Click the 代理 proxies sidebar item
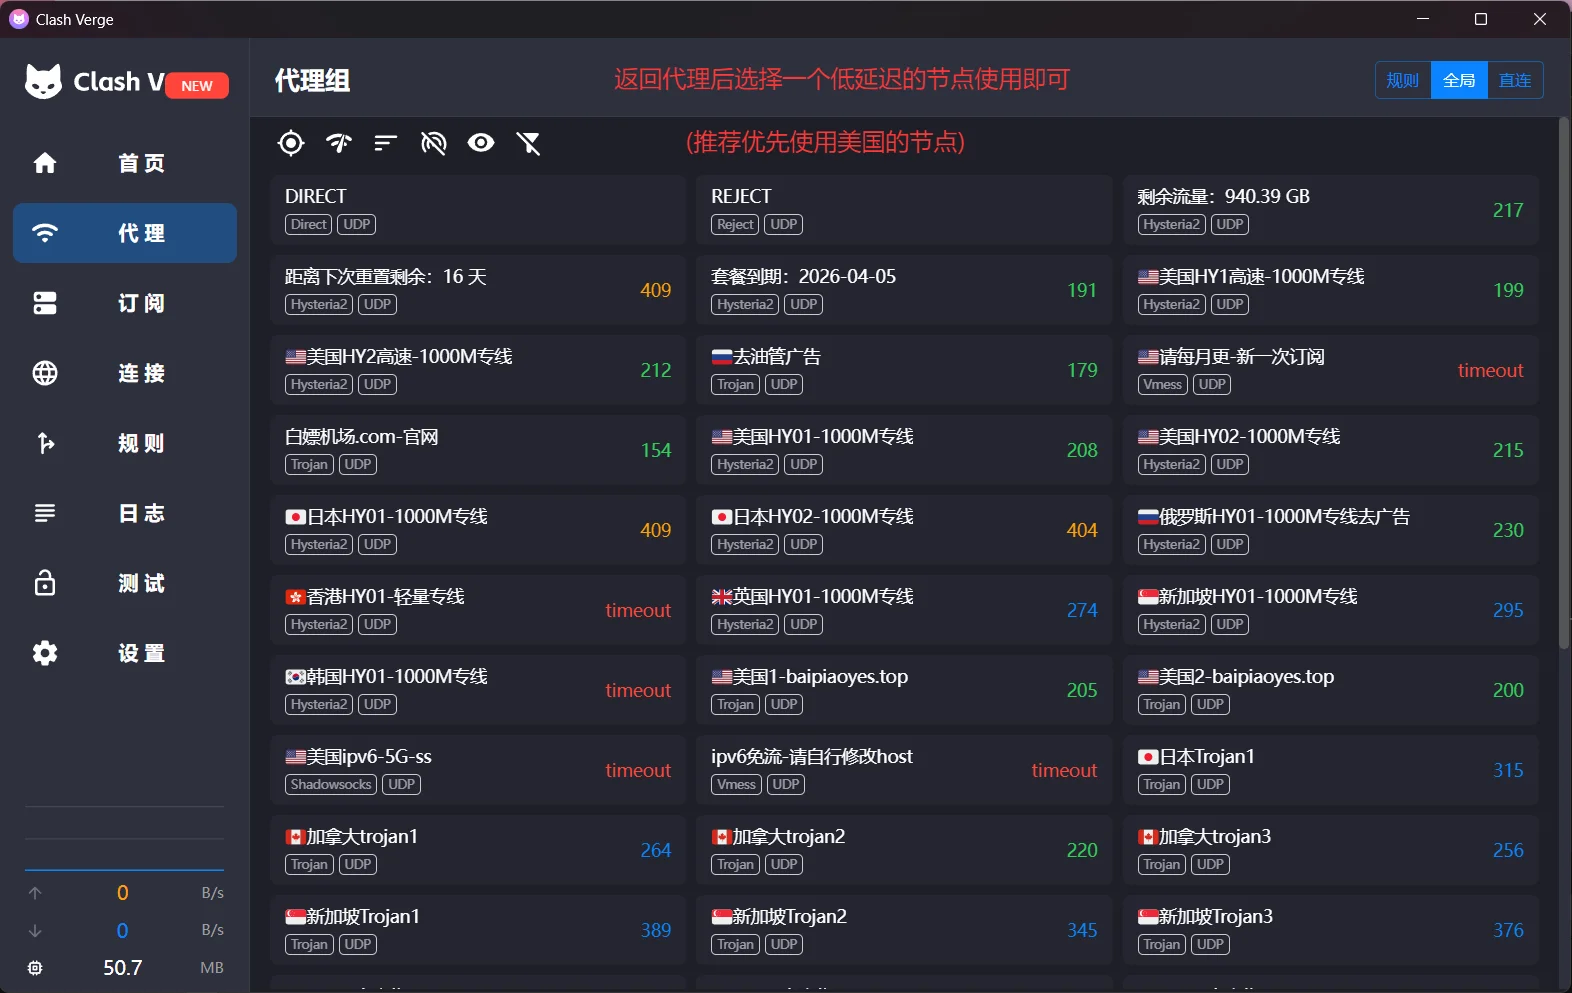Screen dimensions: 1572x993 tap(125, 233)
